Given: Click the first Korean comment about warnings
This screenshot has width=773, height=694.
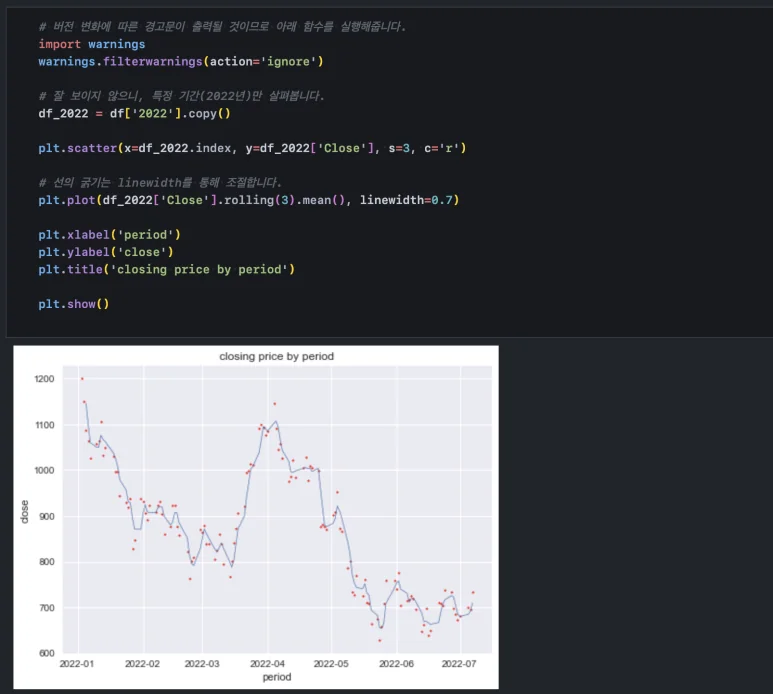Looking at the screenshot, I should [222, 27].
